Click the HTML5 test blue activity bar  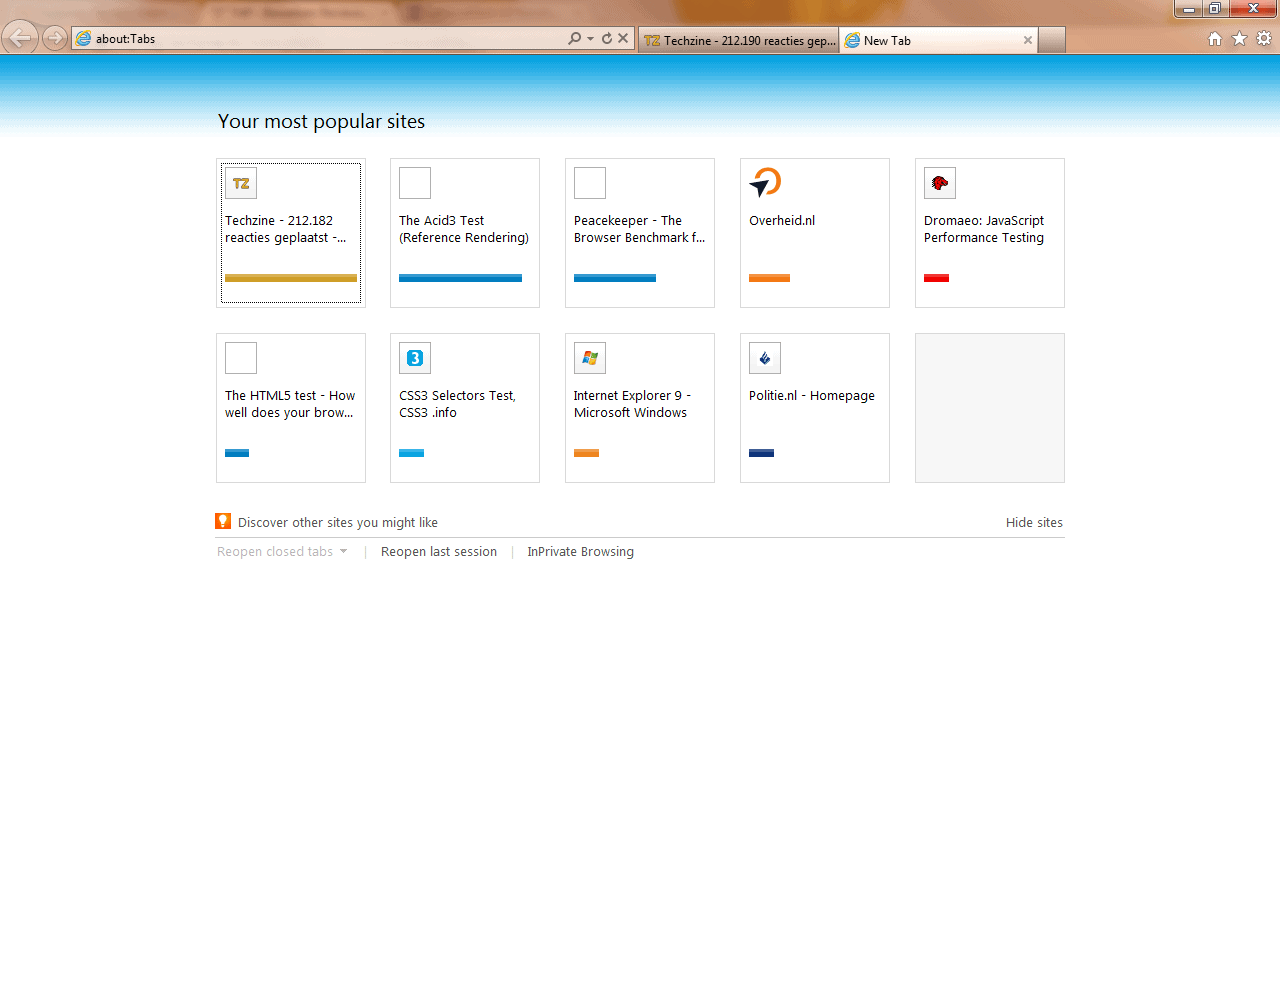click(237, 453)
